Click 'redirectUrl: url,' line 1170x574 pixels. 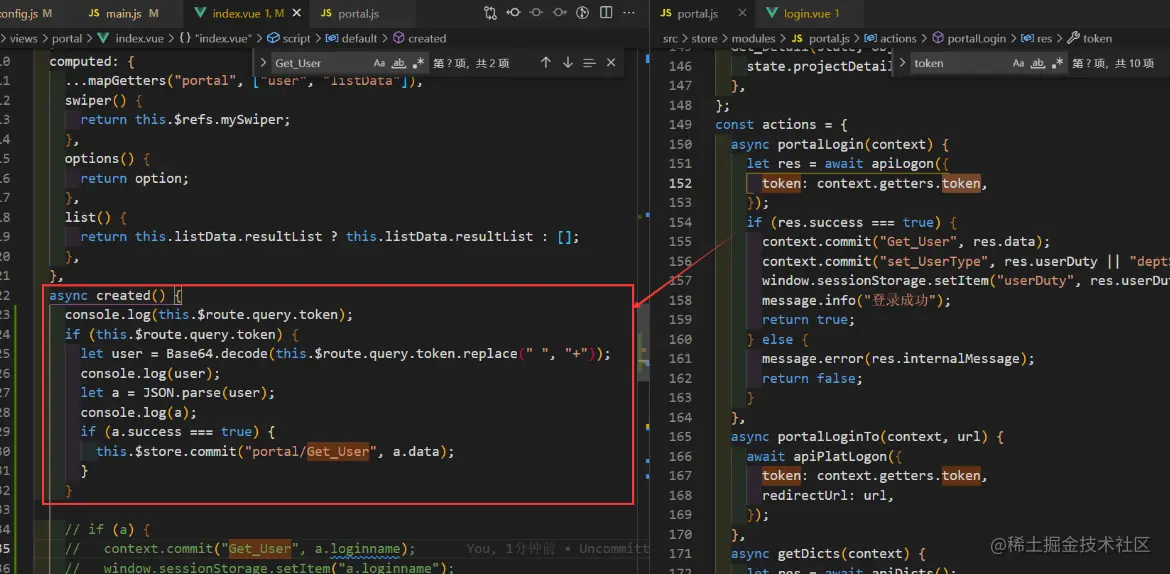click(x=827, y=495)
